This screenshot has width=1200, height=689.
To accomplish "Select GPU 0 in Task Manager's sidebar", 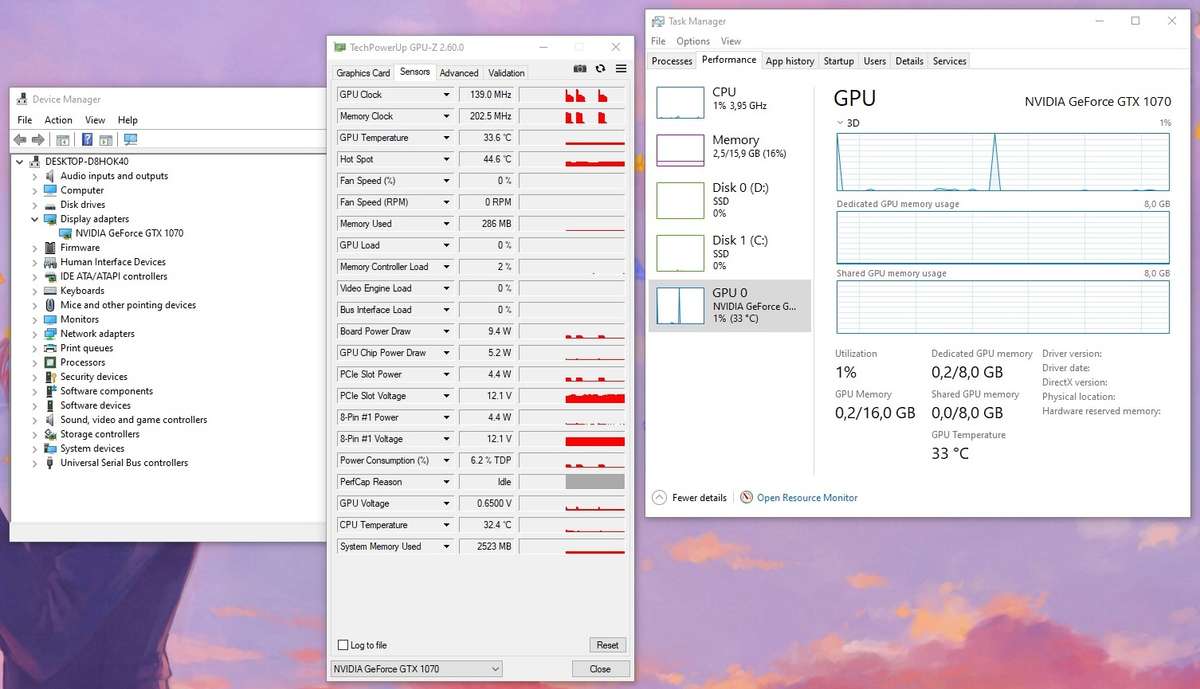I will pyautogui.click(x=729, y=301).
